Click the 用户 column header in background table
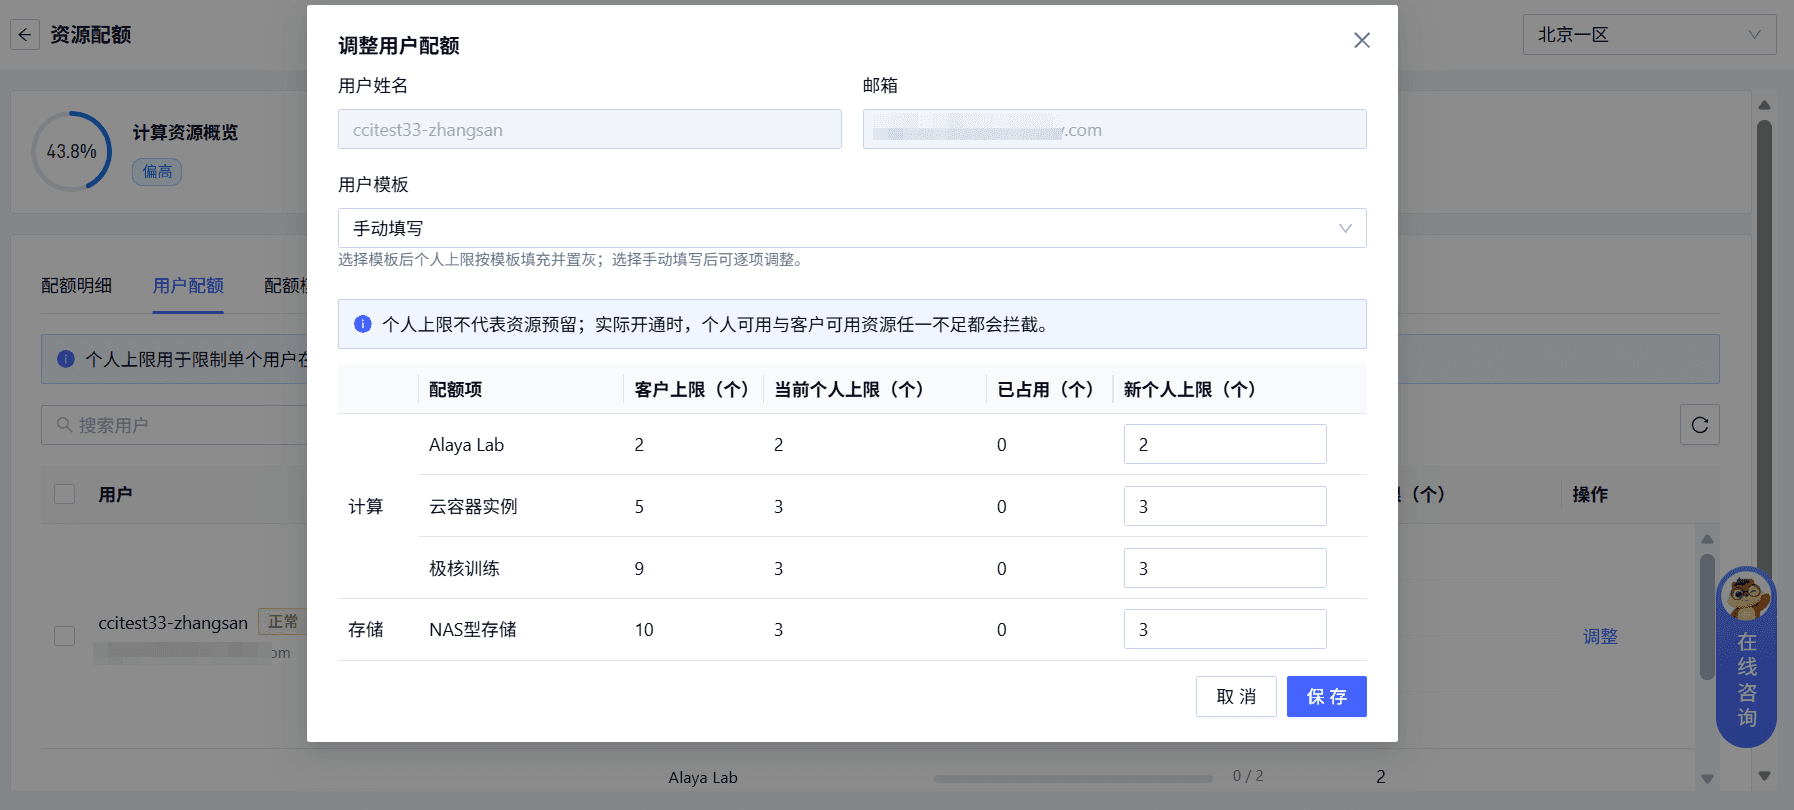The width and height of the screenshot is (1794, 810). [115, 495]
